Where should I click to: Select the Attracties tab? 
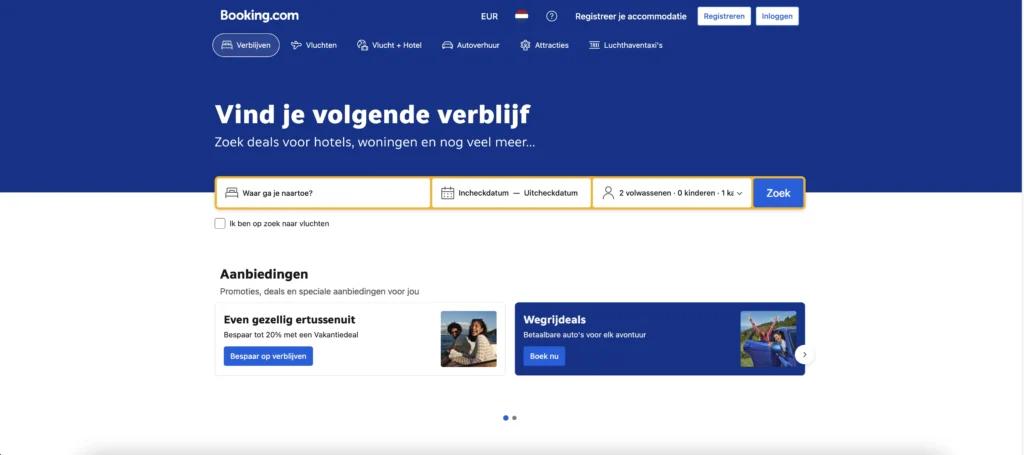coord(545,45)
